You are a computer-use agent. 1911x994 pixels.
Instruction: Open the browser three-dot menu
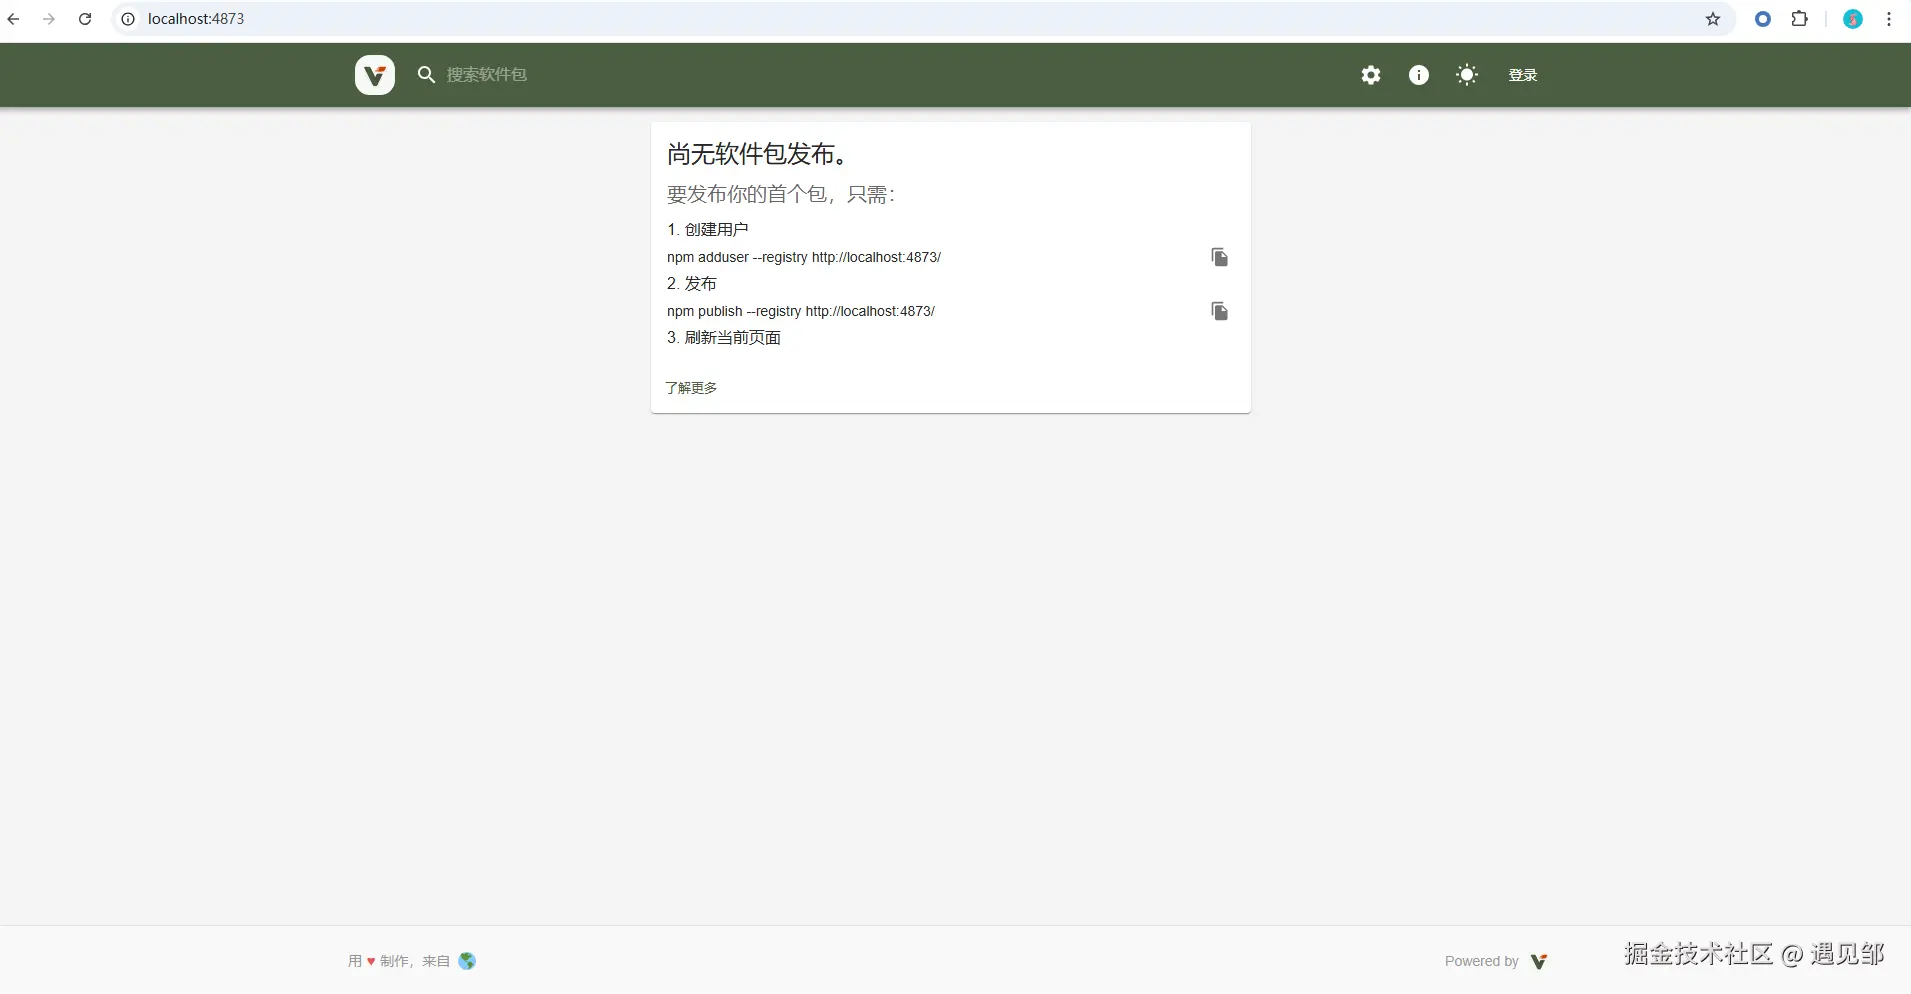click(1889, 19)
